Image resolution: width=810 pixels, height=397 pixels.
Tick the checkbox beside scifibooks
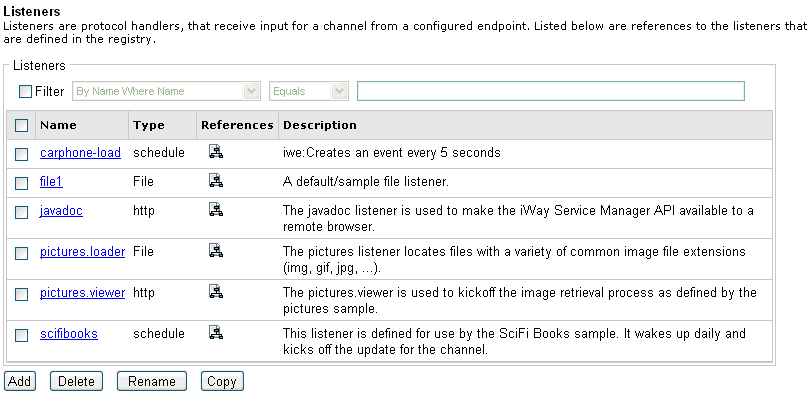(21, 336)
